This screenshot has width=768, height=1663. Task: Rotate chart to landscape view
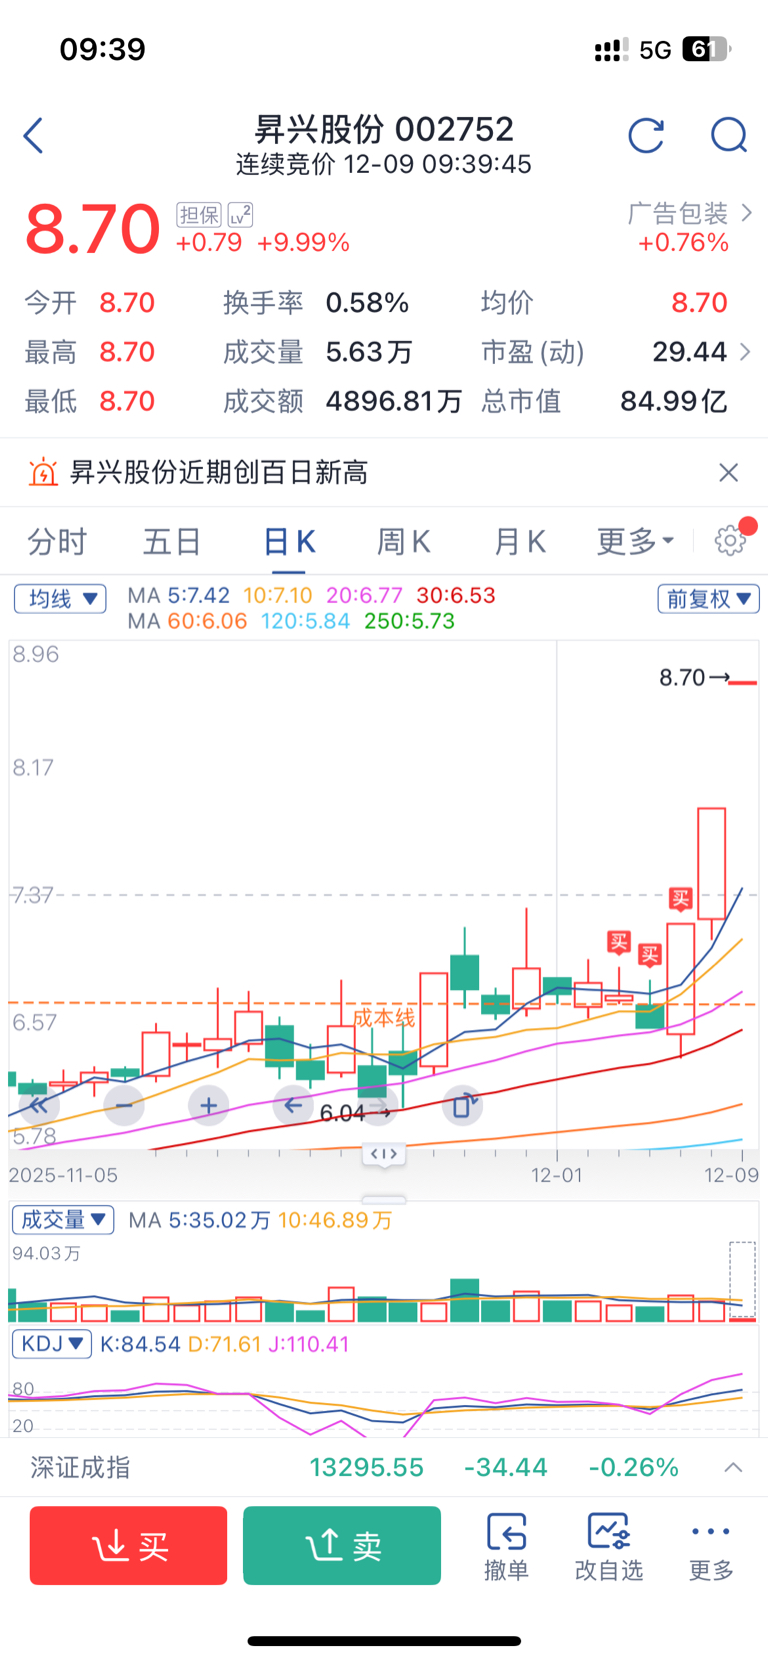point(463,1105)
